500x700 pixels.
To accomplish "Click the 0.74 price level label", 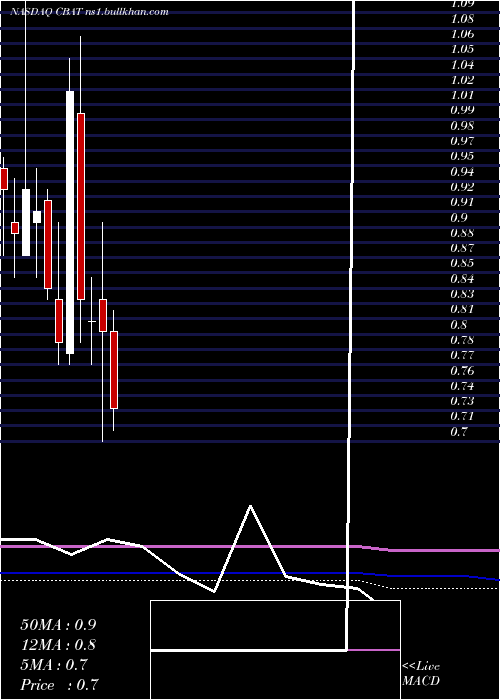I will point(462,386).
